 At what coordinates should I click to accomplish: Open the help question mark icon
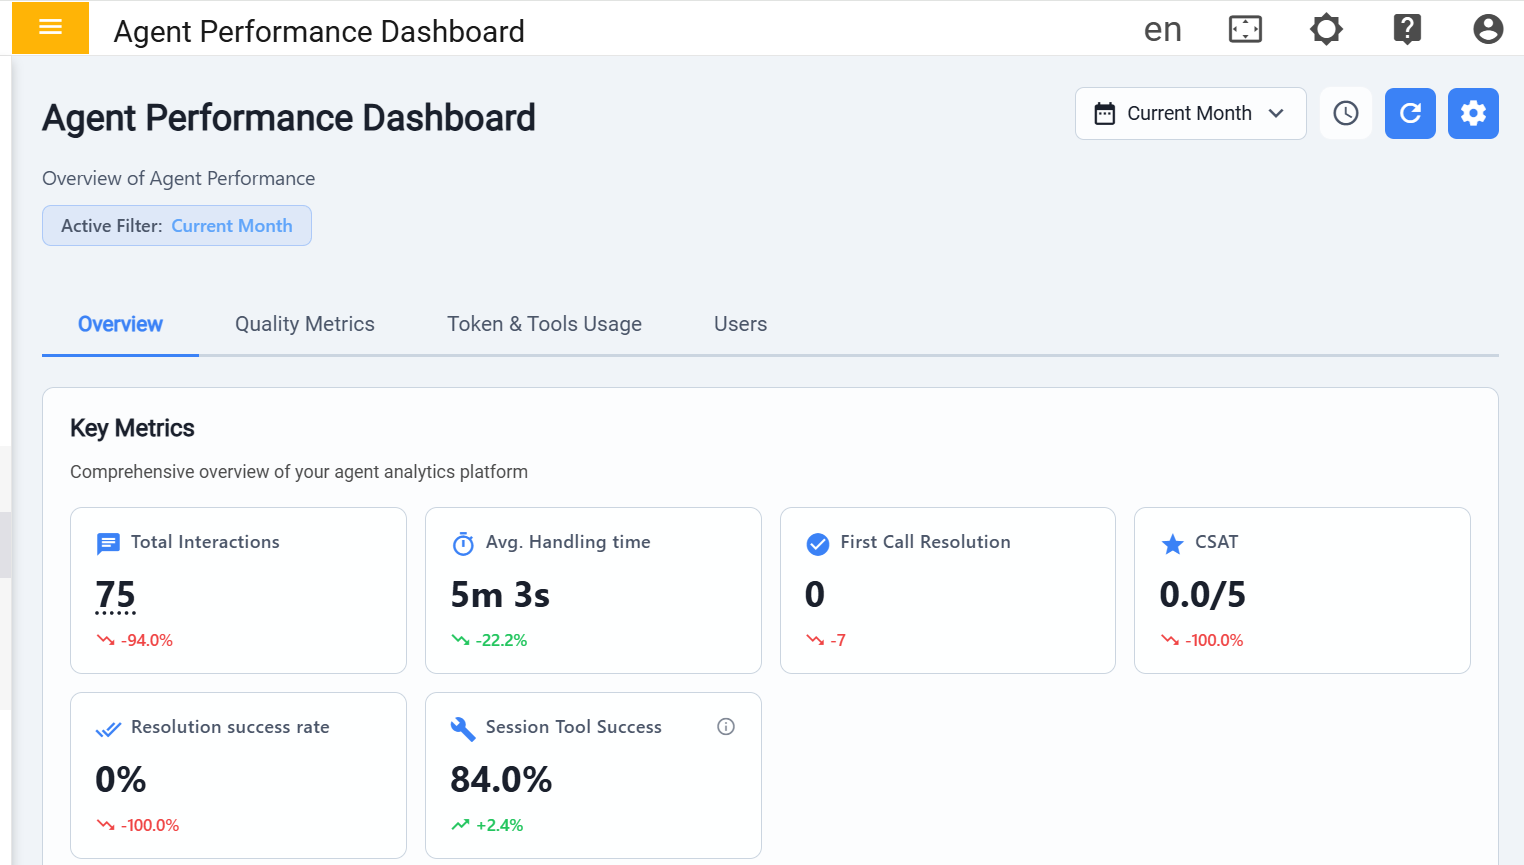1407,29
